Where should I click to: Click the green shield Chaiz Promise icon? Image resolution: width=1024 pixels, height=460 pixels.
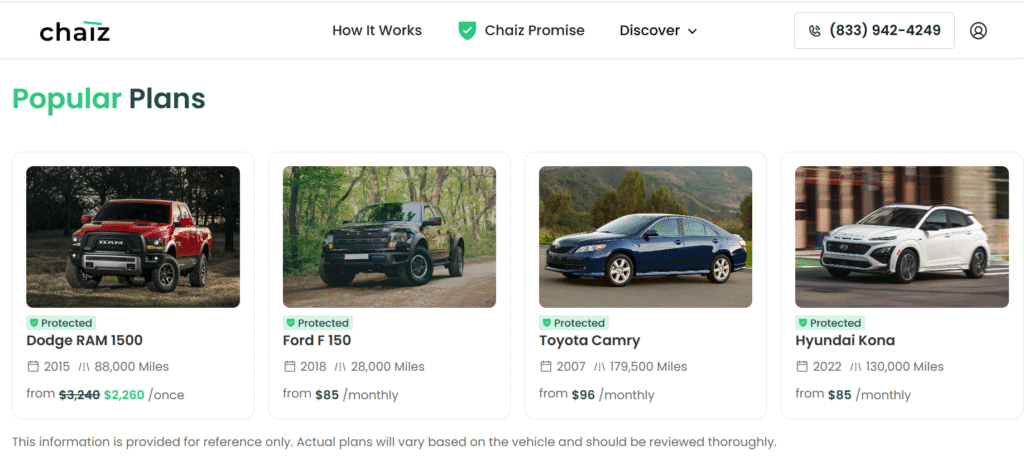click(467, 30)
